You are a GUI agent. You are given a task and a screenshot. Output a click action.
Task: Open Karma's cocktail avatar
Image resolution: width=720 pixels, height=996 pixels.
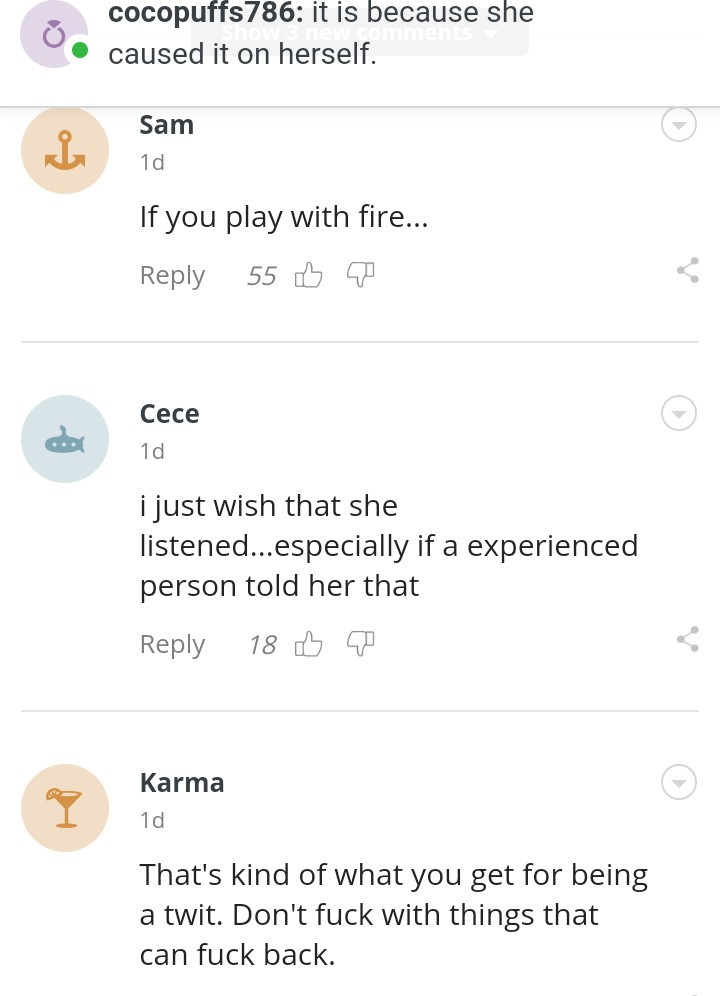pyautogui.click(x=65, y=808)
